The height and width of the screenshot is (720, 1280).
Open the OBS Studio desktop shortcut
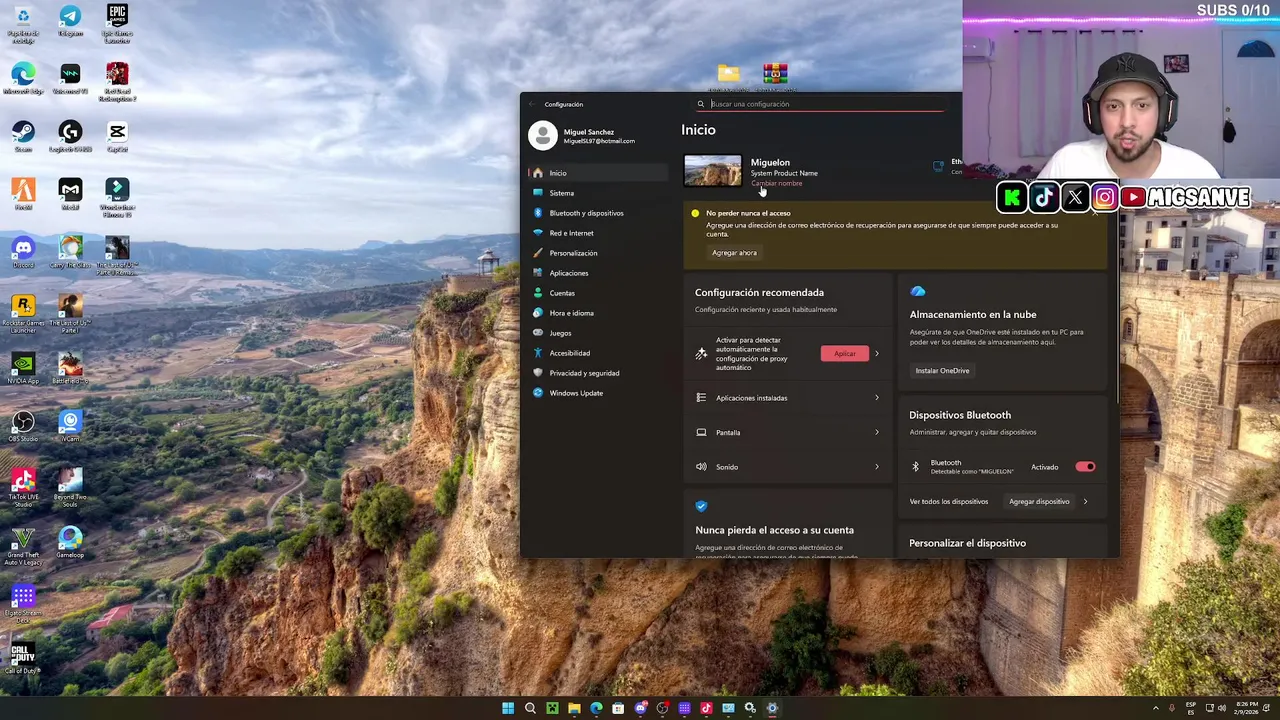click(x=23, y=426)
